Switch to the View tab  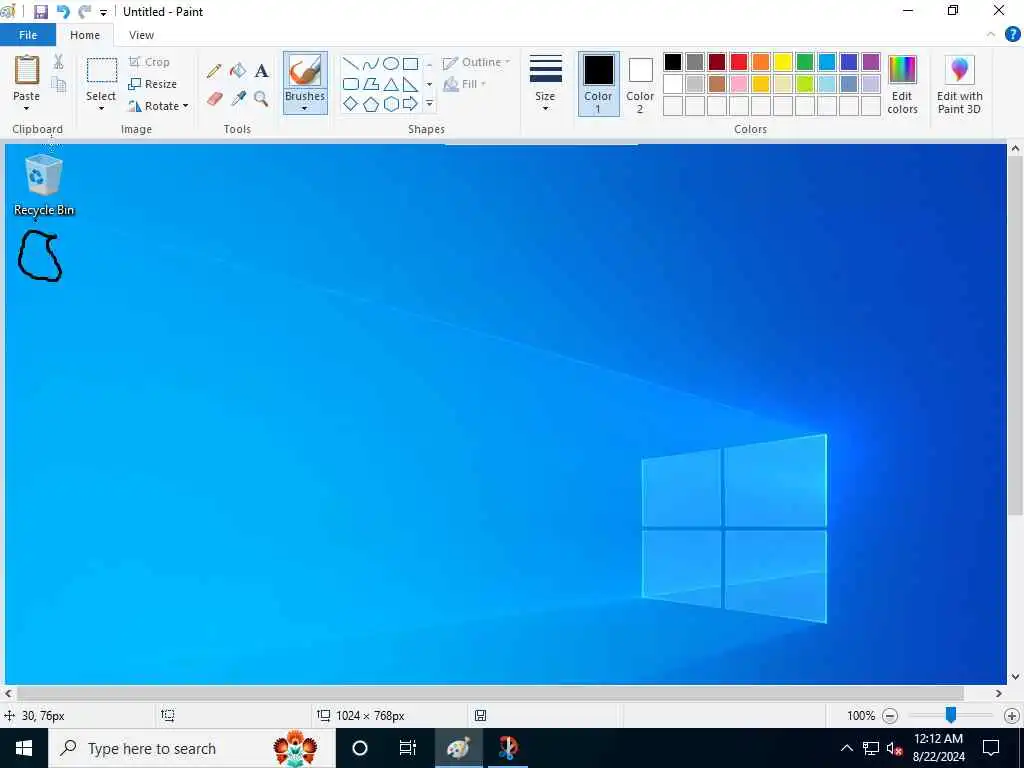(141, 35)
